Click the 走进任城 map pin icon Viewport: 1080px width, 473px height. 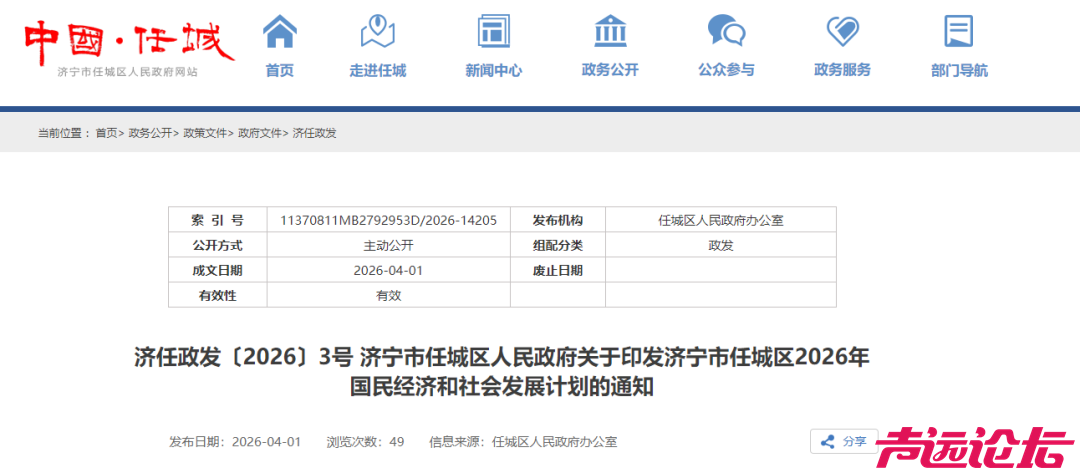coord(377,31)
